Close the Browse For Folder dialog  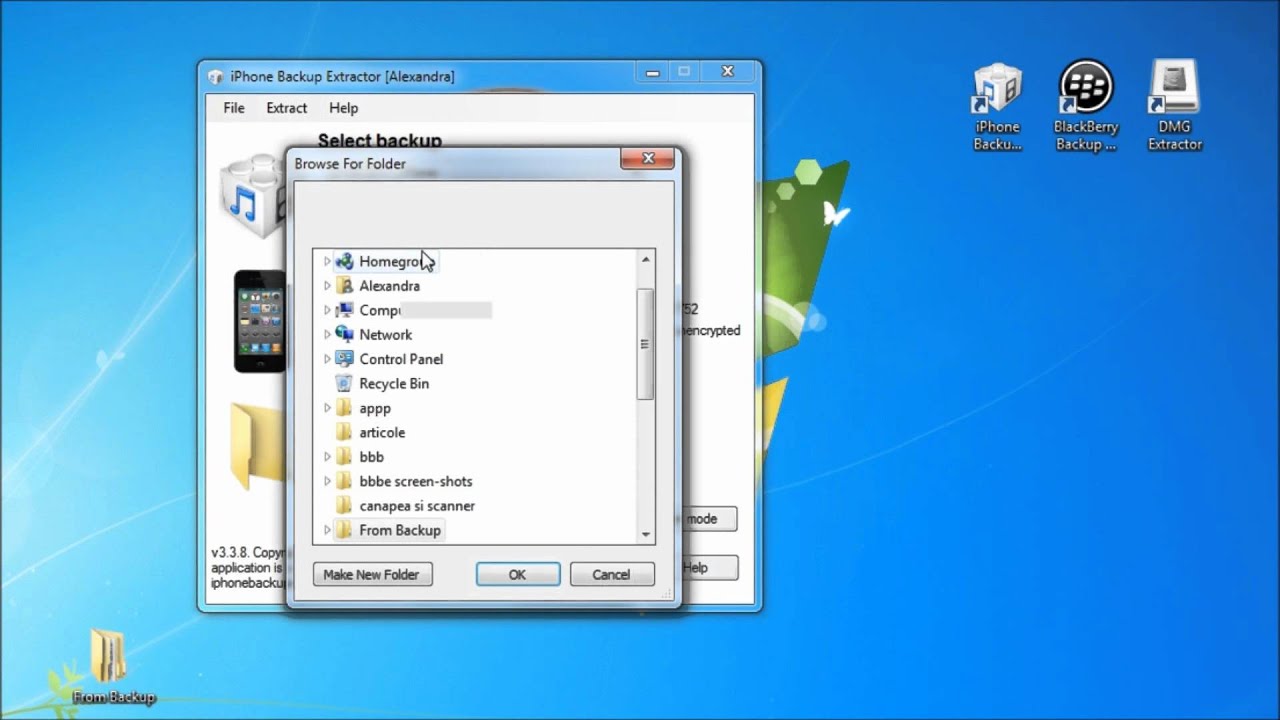tap(648, 159)
